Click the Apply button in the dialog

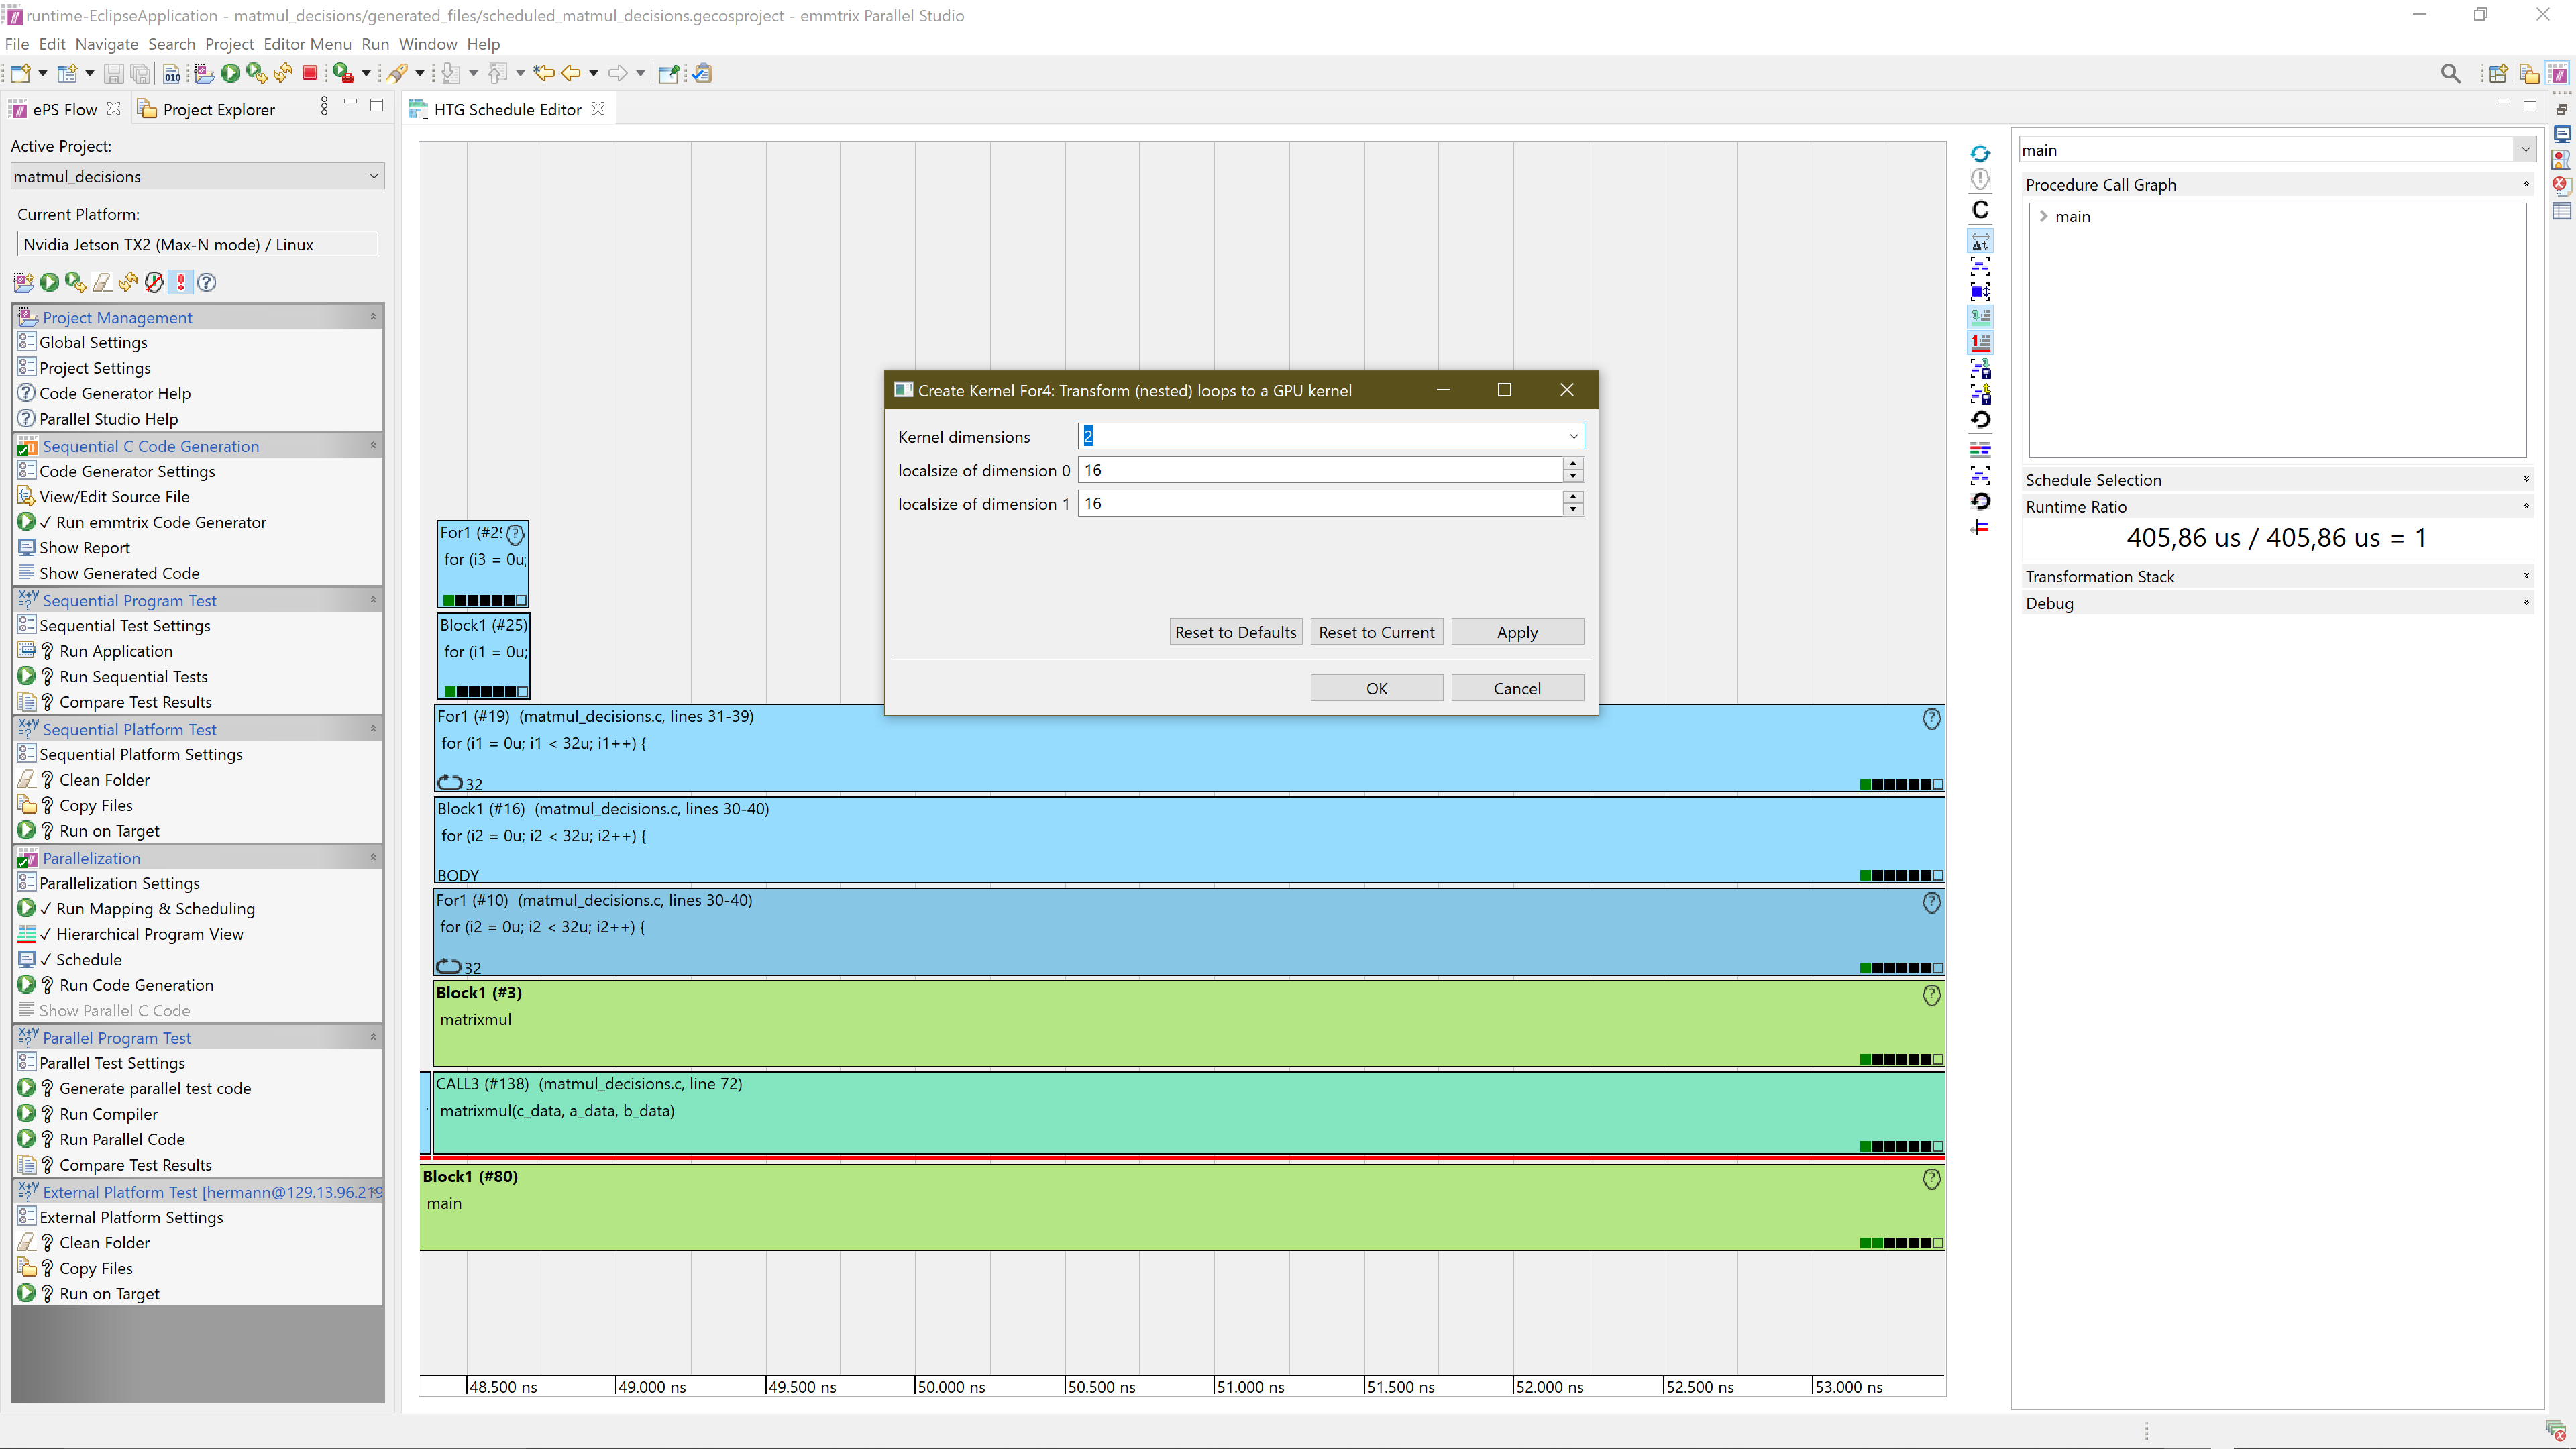[1517, 632]
